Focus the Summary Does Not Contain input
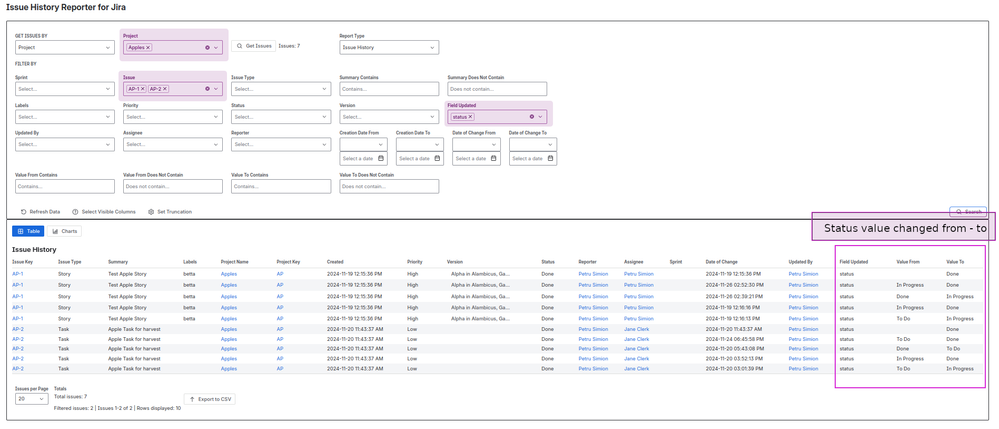This screenshot has width=999, height=429. [x=497, y=89]
